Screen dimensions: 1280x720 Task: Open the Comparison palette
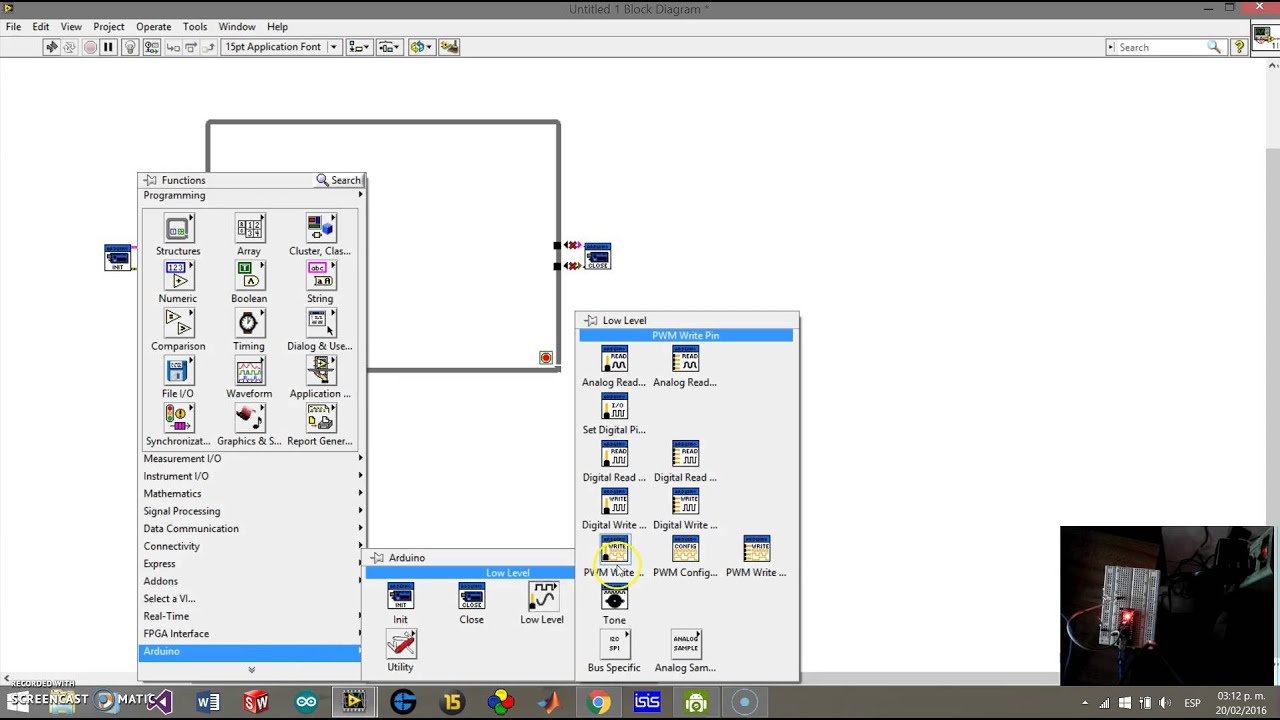coord(178,324)
